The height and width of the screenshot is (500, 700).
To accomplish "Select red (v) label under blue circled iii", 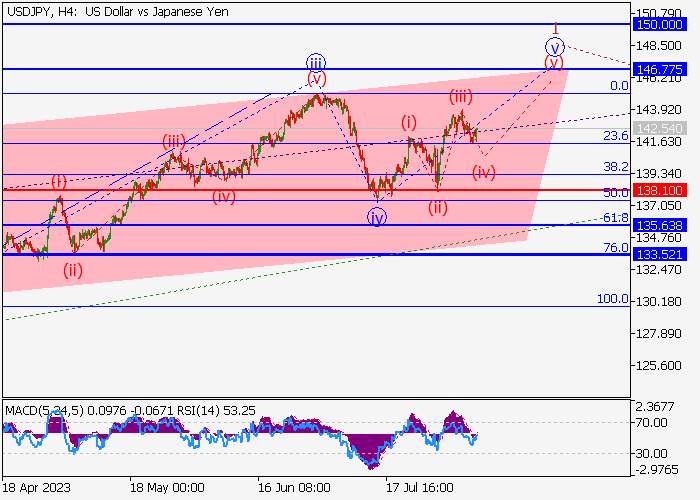I will point(317,79).
